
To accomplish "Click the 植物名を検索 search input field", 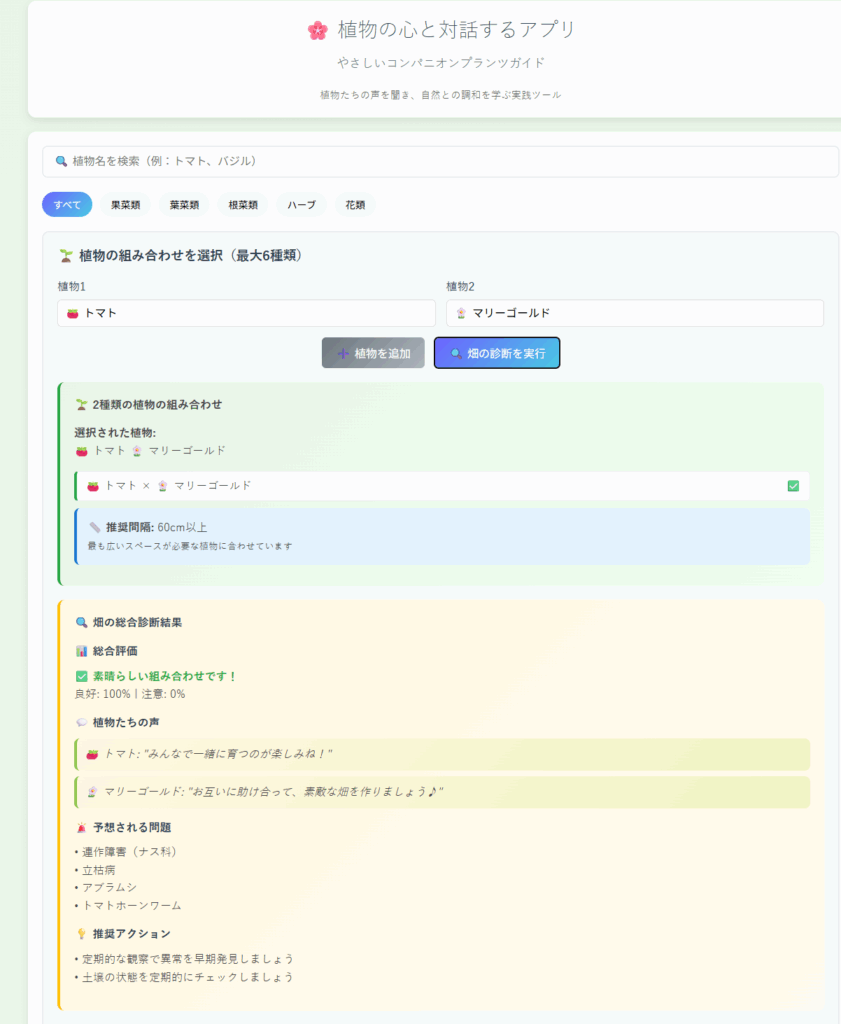I will pos(440,161).
